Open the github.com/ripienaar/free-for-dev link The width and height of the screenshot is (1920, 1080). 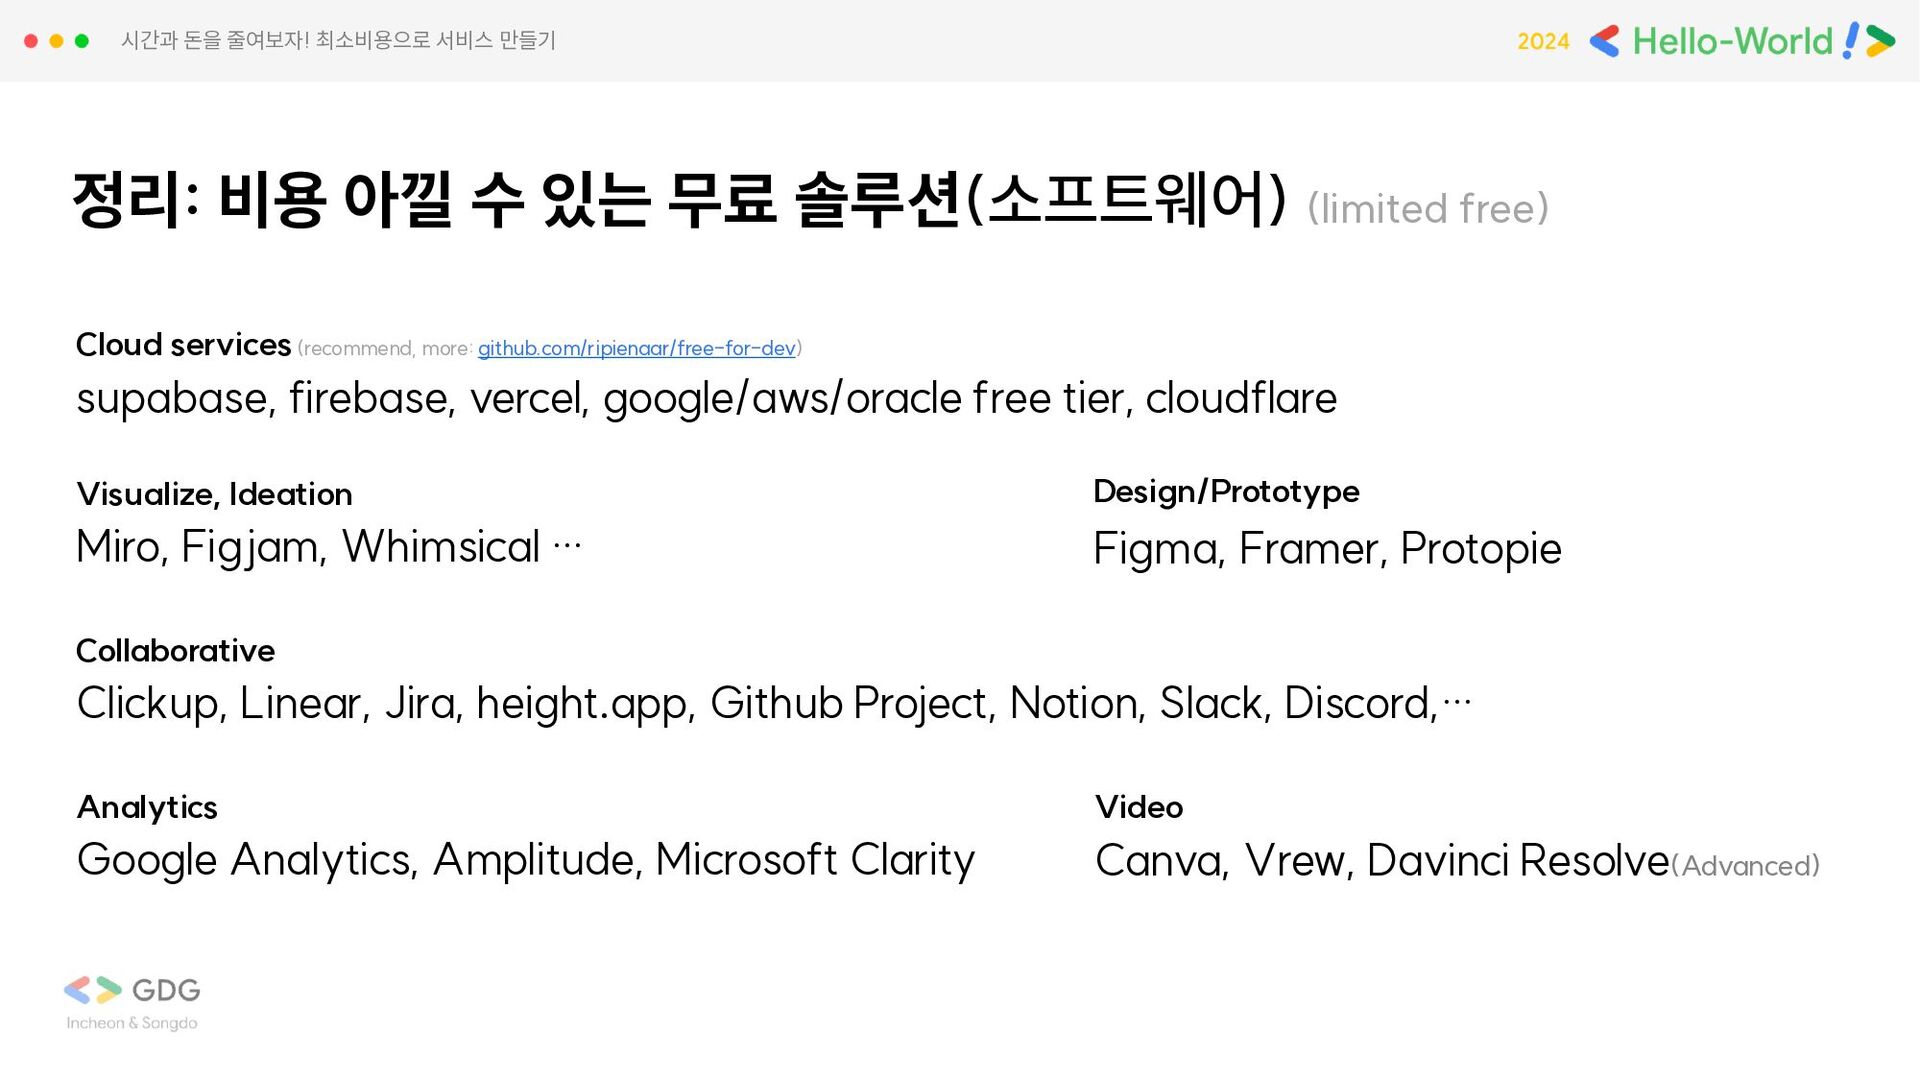point(636,348)
